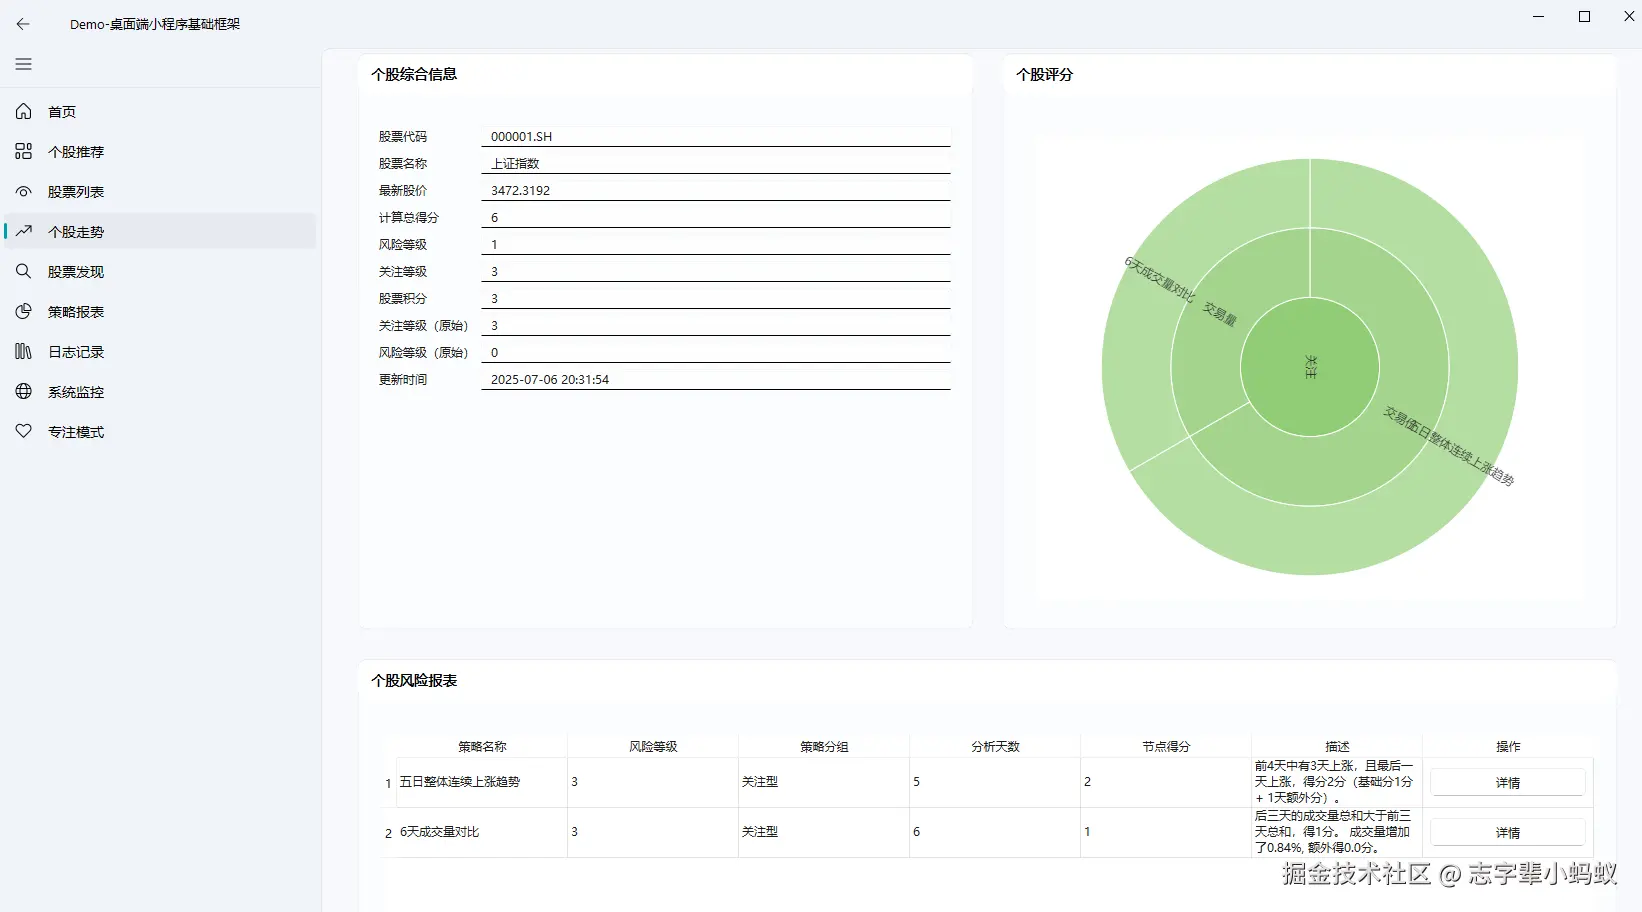
Task: Open 策略报表 navigation item
Action: pyautogui.click(x=160, y=312)
